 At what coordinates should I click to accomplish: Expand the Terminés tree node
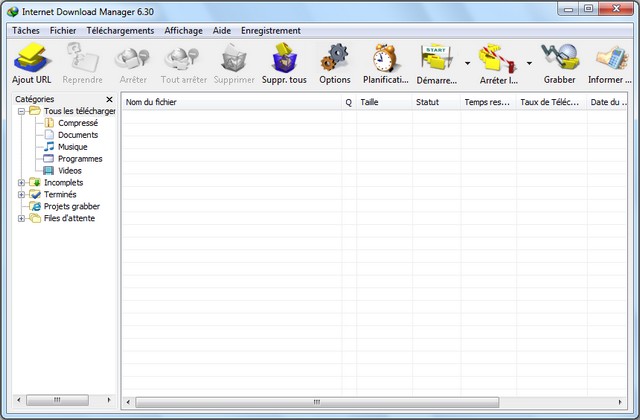[22, 195]
